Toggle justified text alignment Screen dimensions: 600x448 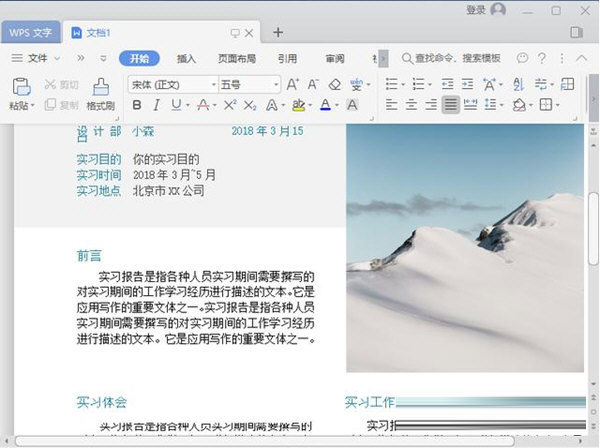451,105
